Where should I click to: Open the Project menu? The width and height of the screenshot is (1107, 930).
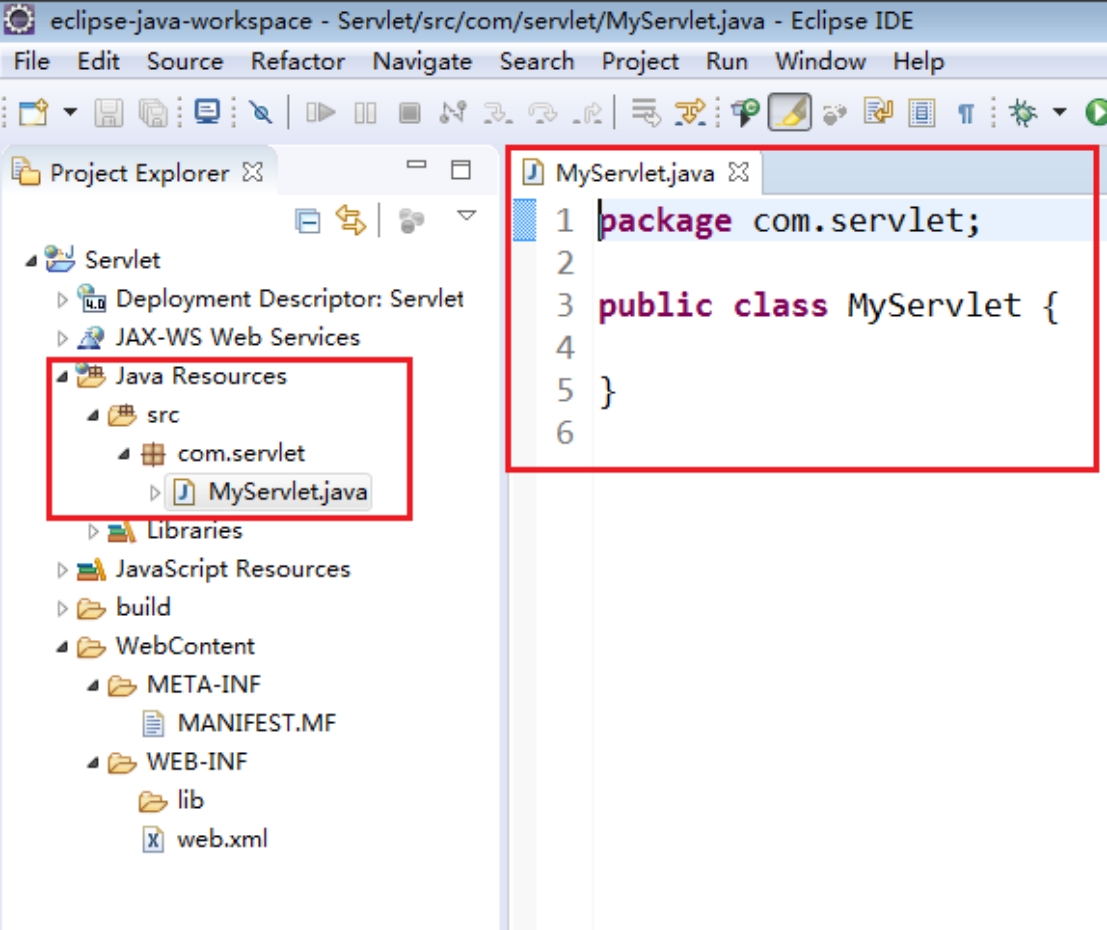click(640, 61)
